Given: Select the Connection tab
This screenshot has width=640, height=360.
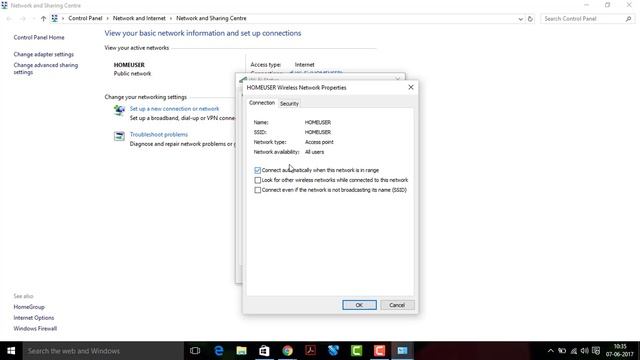Looking at the screenshot, I should point(262,103).
